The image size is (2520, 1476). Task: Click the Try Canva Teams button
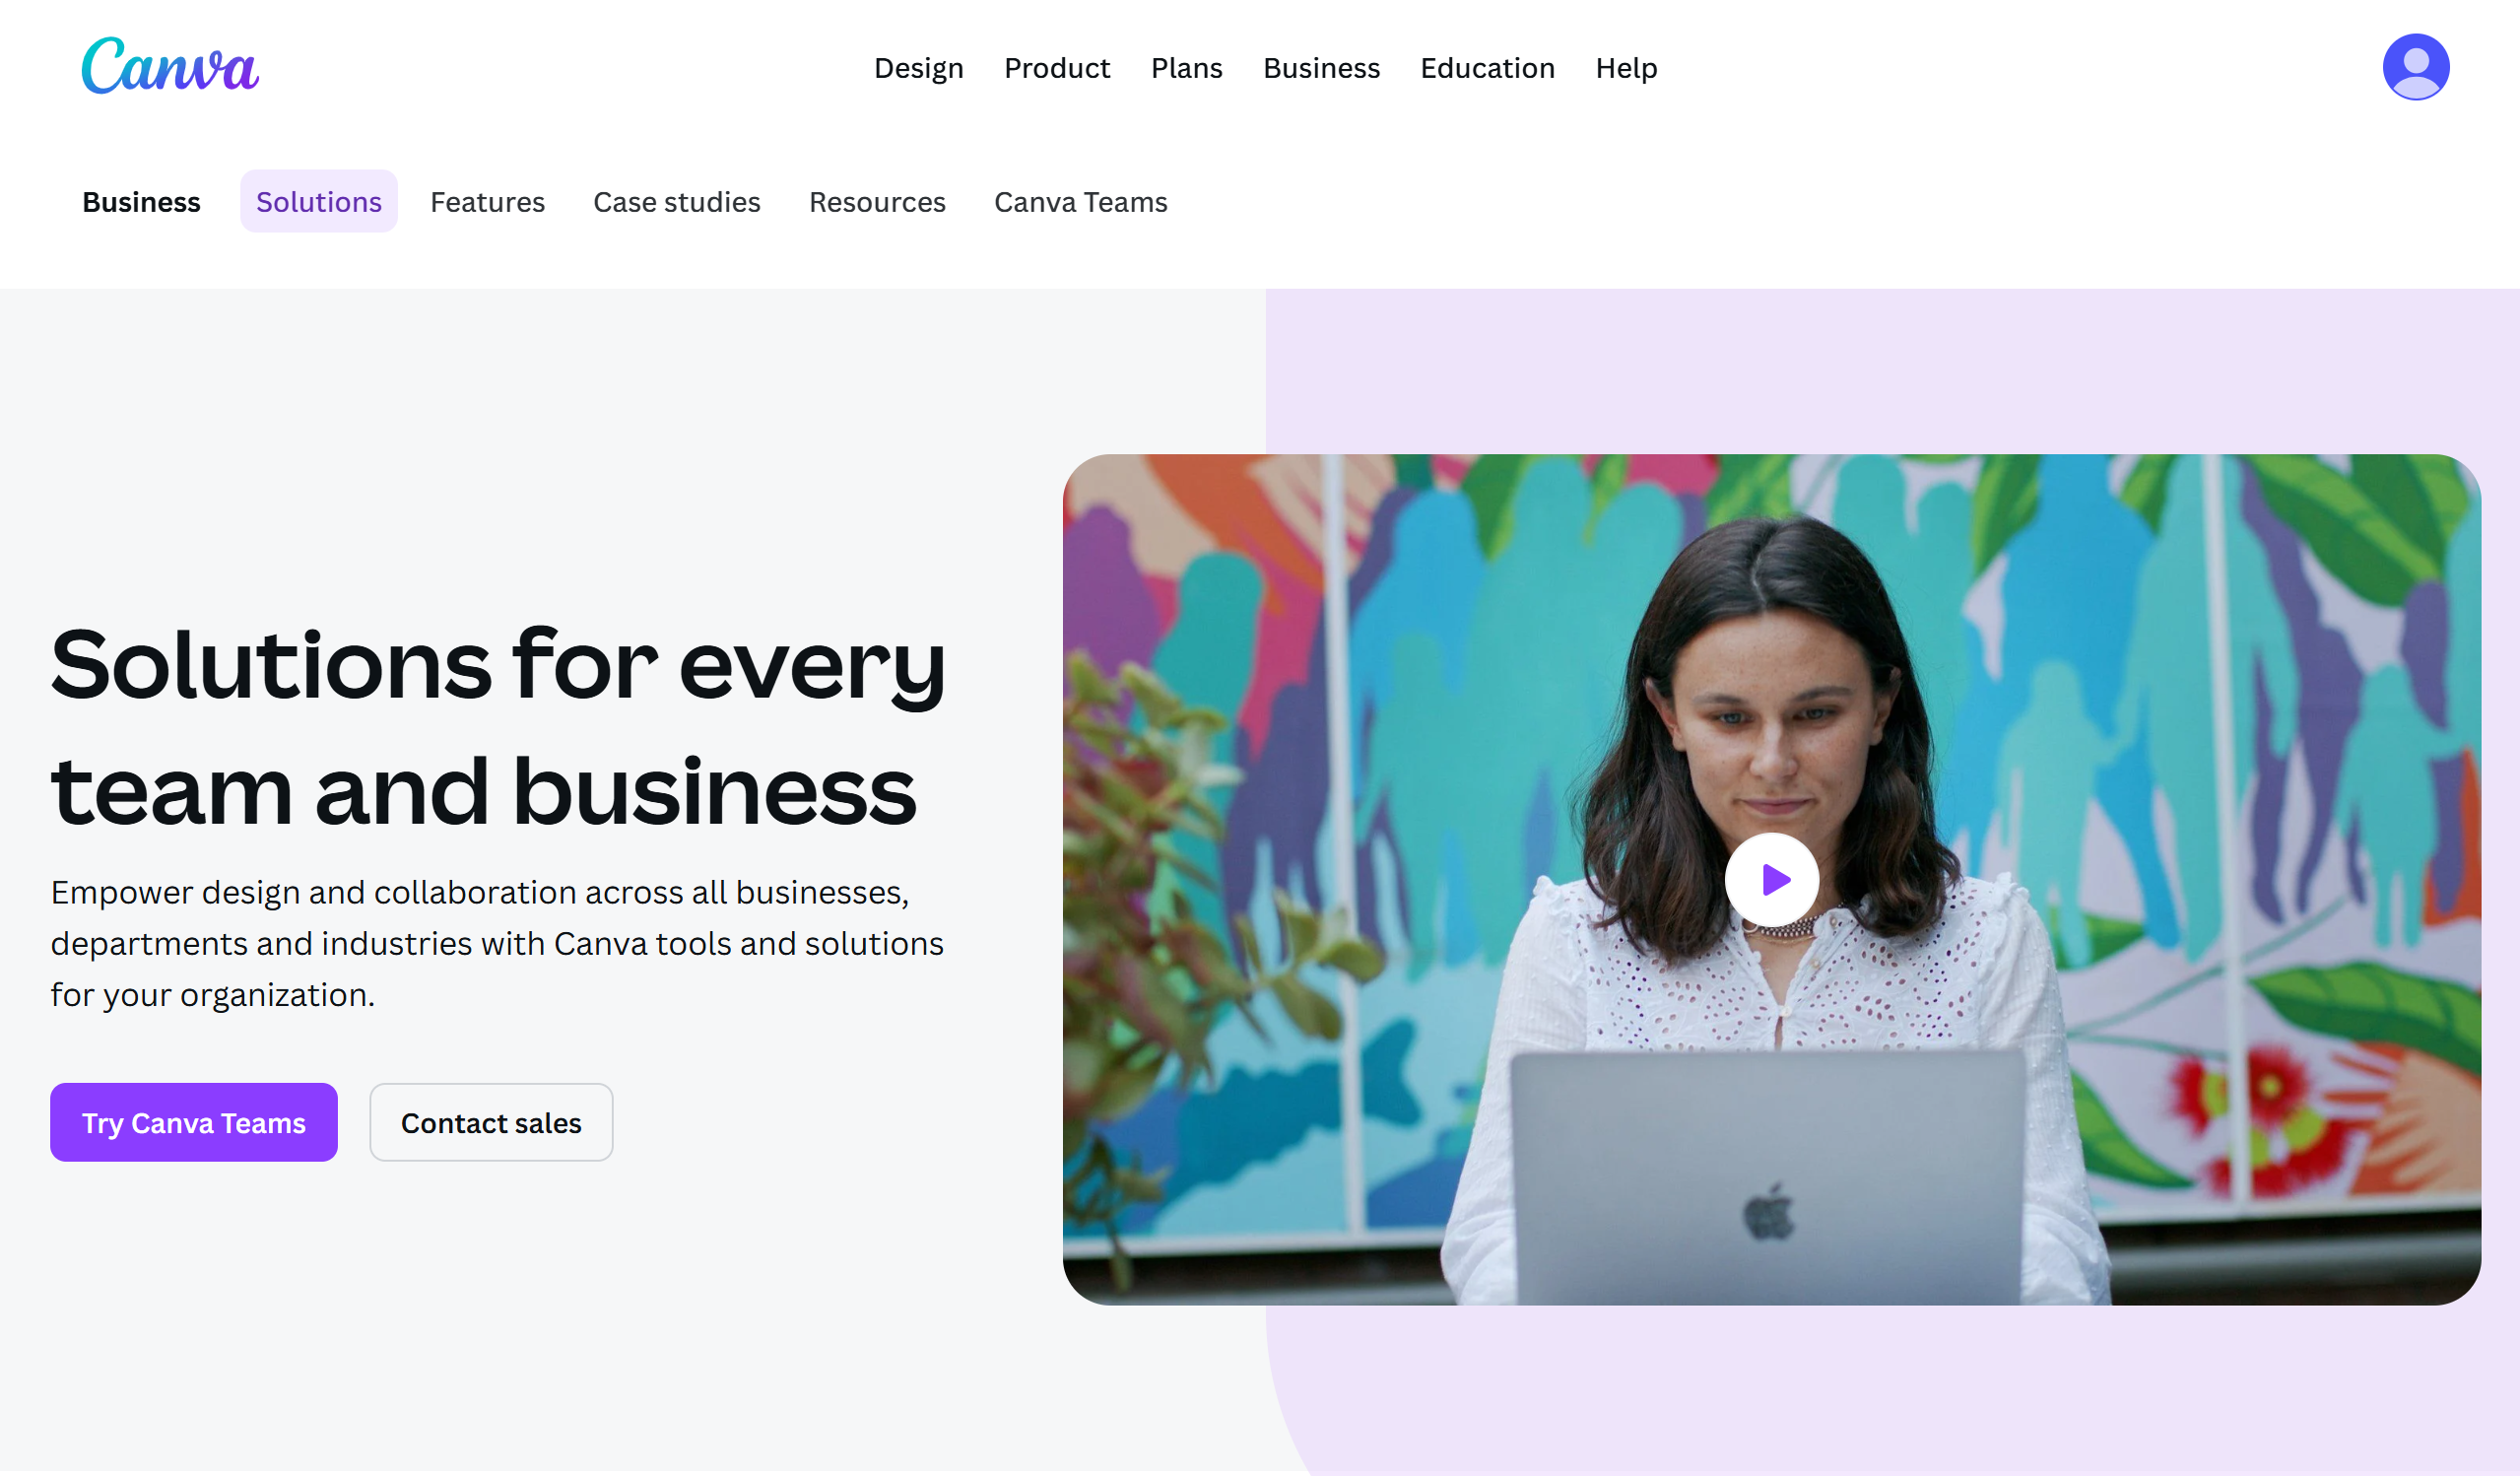(193, 1122)
